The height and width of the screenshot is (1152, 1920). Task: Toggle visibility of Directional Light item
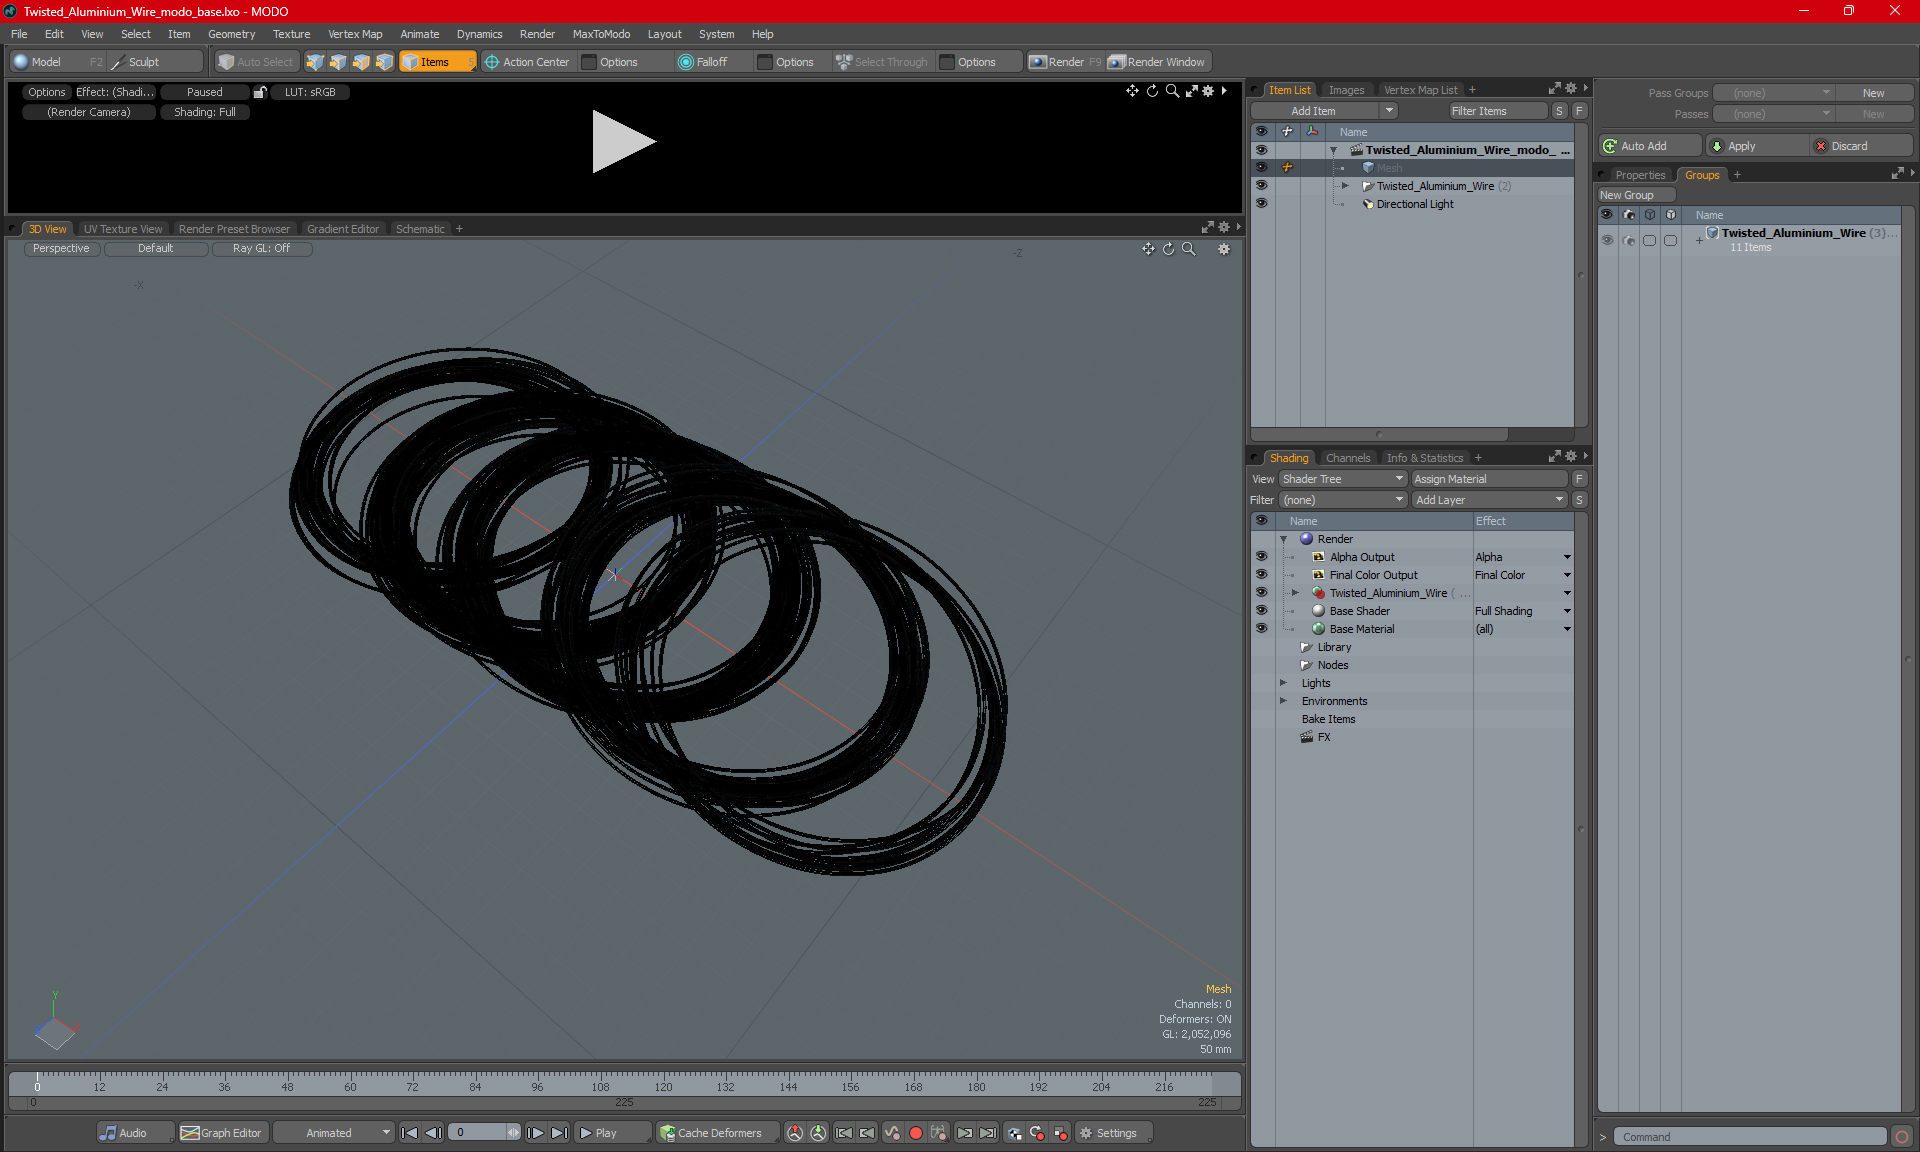pos(1261,204)
